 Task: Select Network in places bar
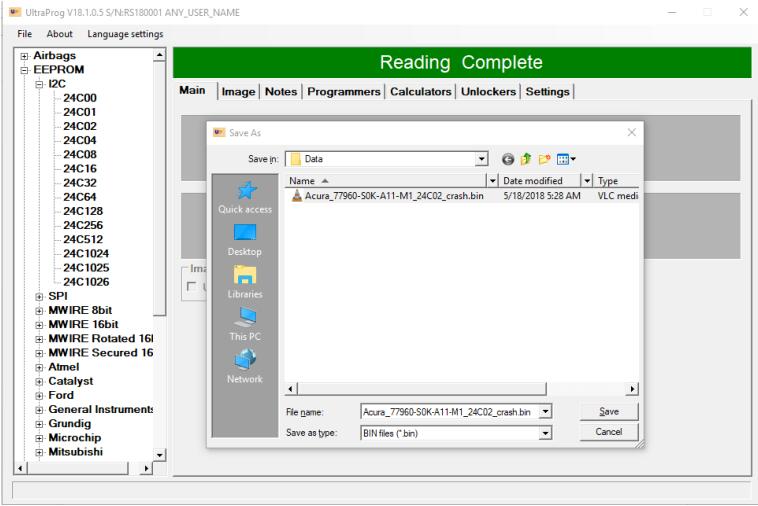[245, 367]
